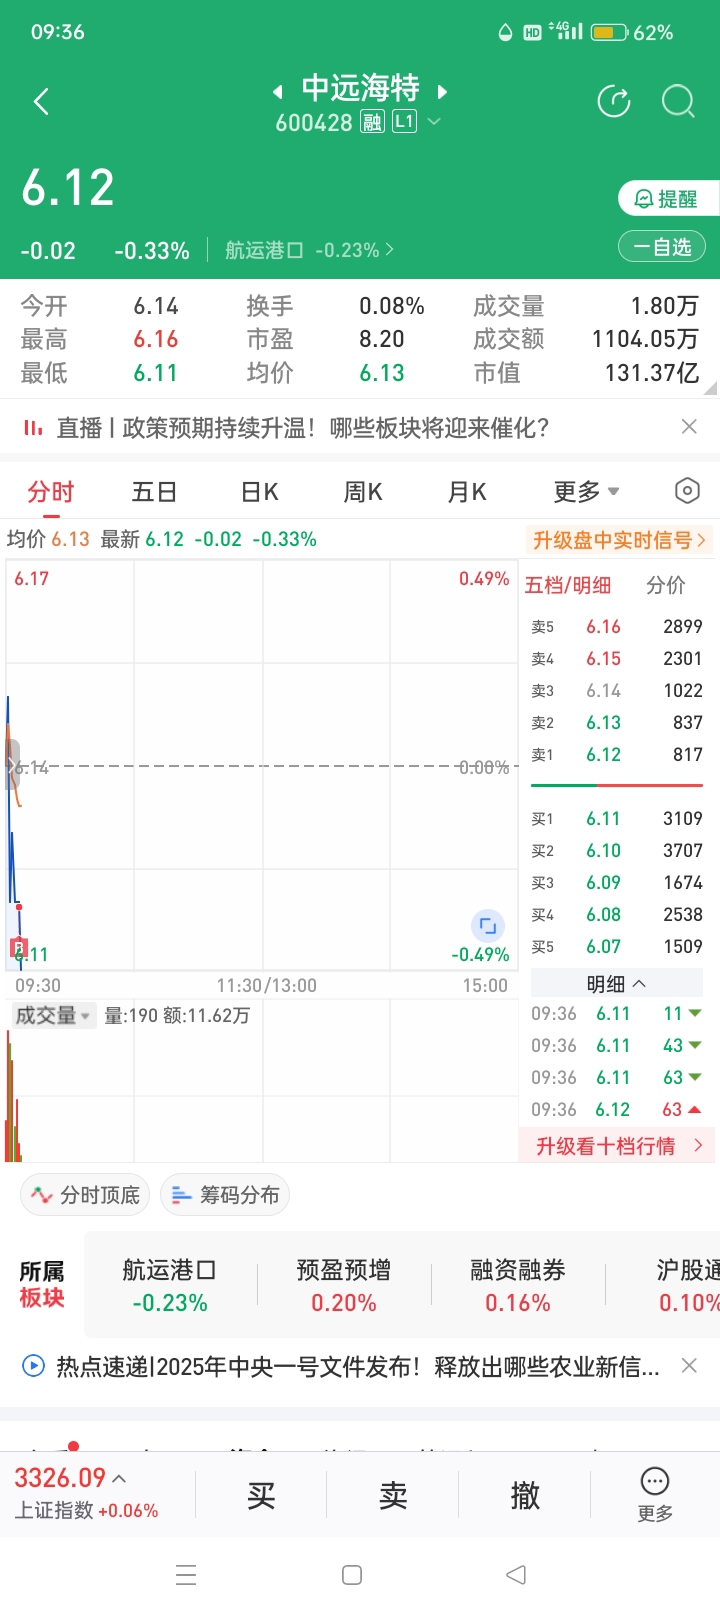This screenshot has width=720, height=1612.
Task: Open 融资融券 sector card
Action: pyautogui.click(x=518, y=1286)
